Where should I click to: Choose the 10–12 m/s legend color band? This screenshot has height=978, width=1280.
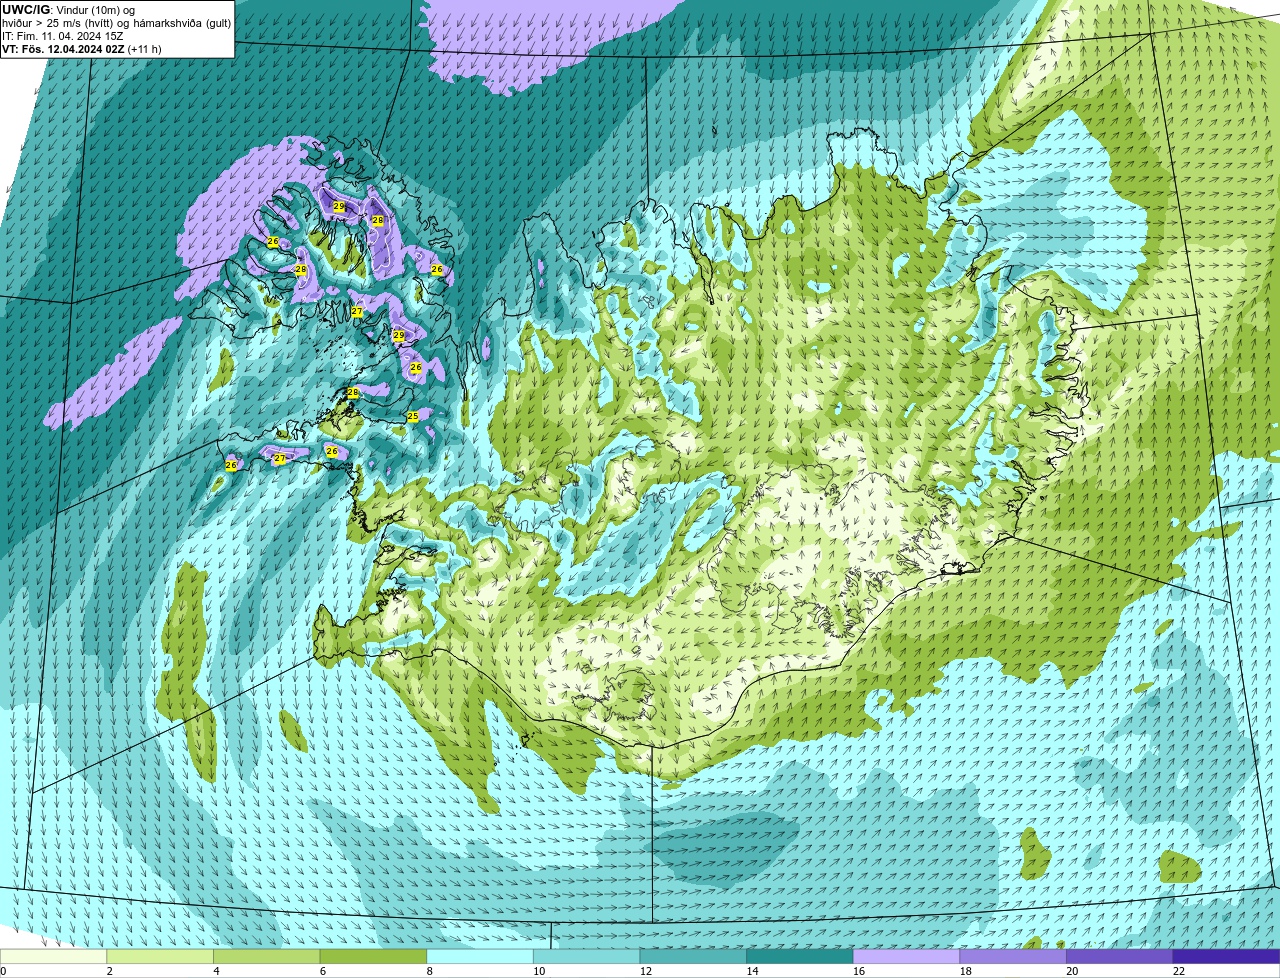click(586, 956)
